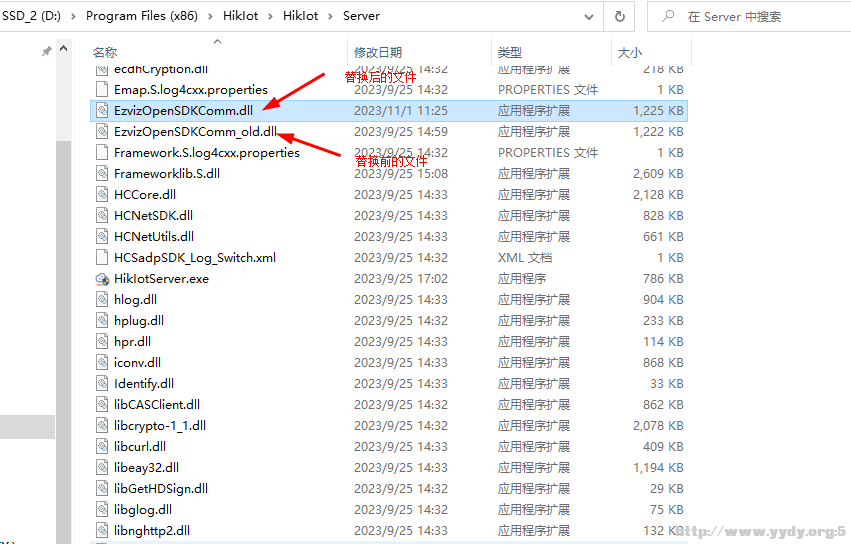The height and width of the screenshot is (544, 851).
Task: Click the navigation pane scroll up arrow
Action: coord(63,49)
